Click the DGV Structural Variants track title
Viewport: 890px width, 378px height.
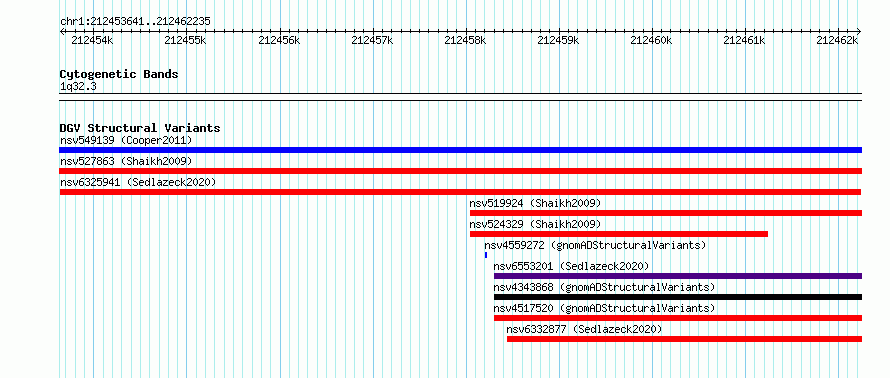point(140,128)
